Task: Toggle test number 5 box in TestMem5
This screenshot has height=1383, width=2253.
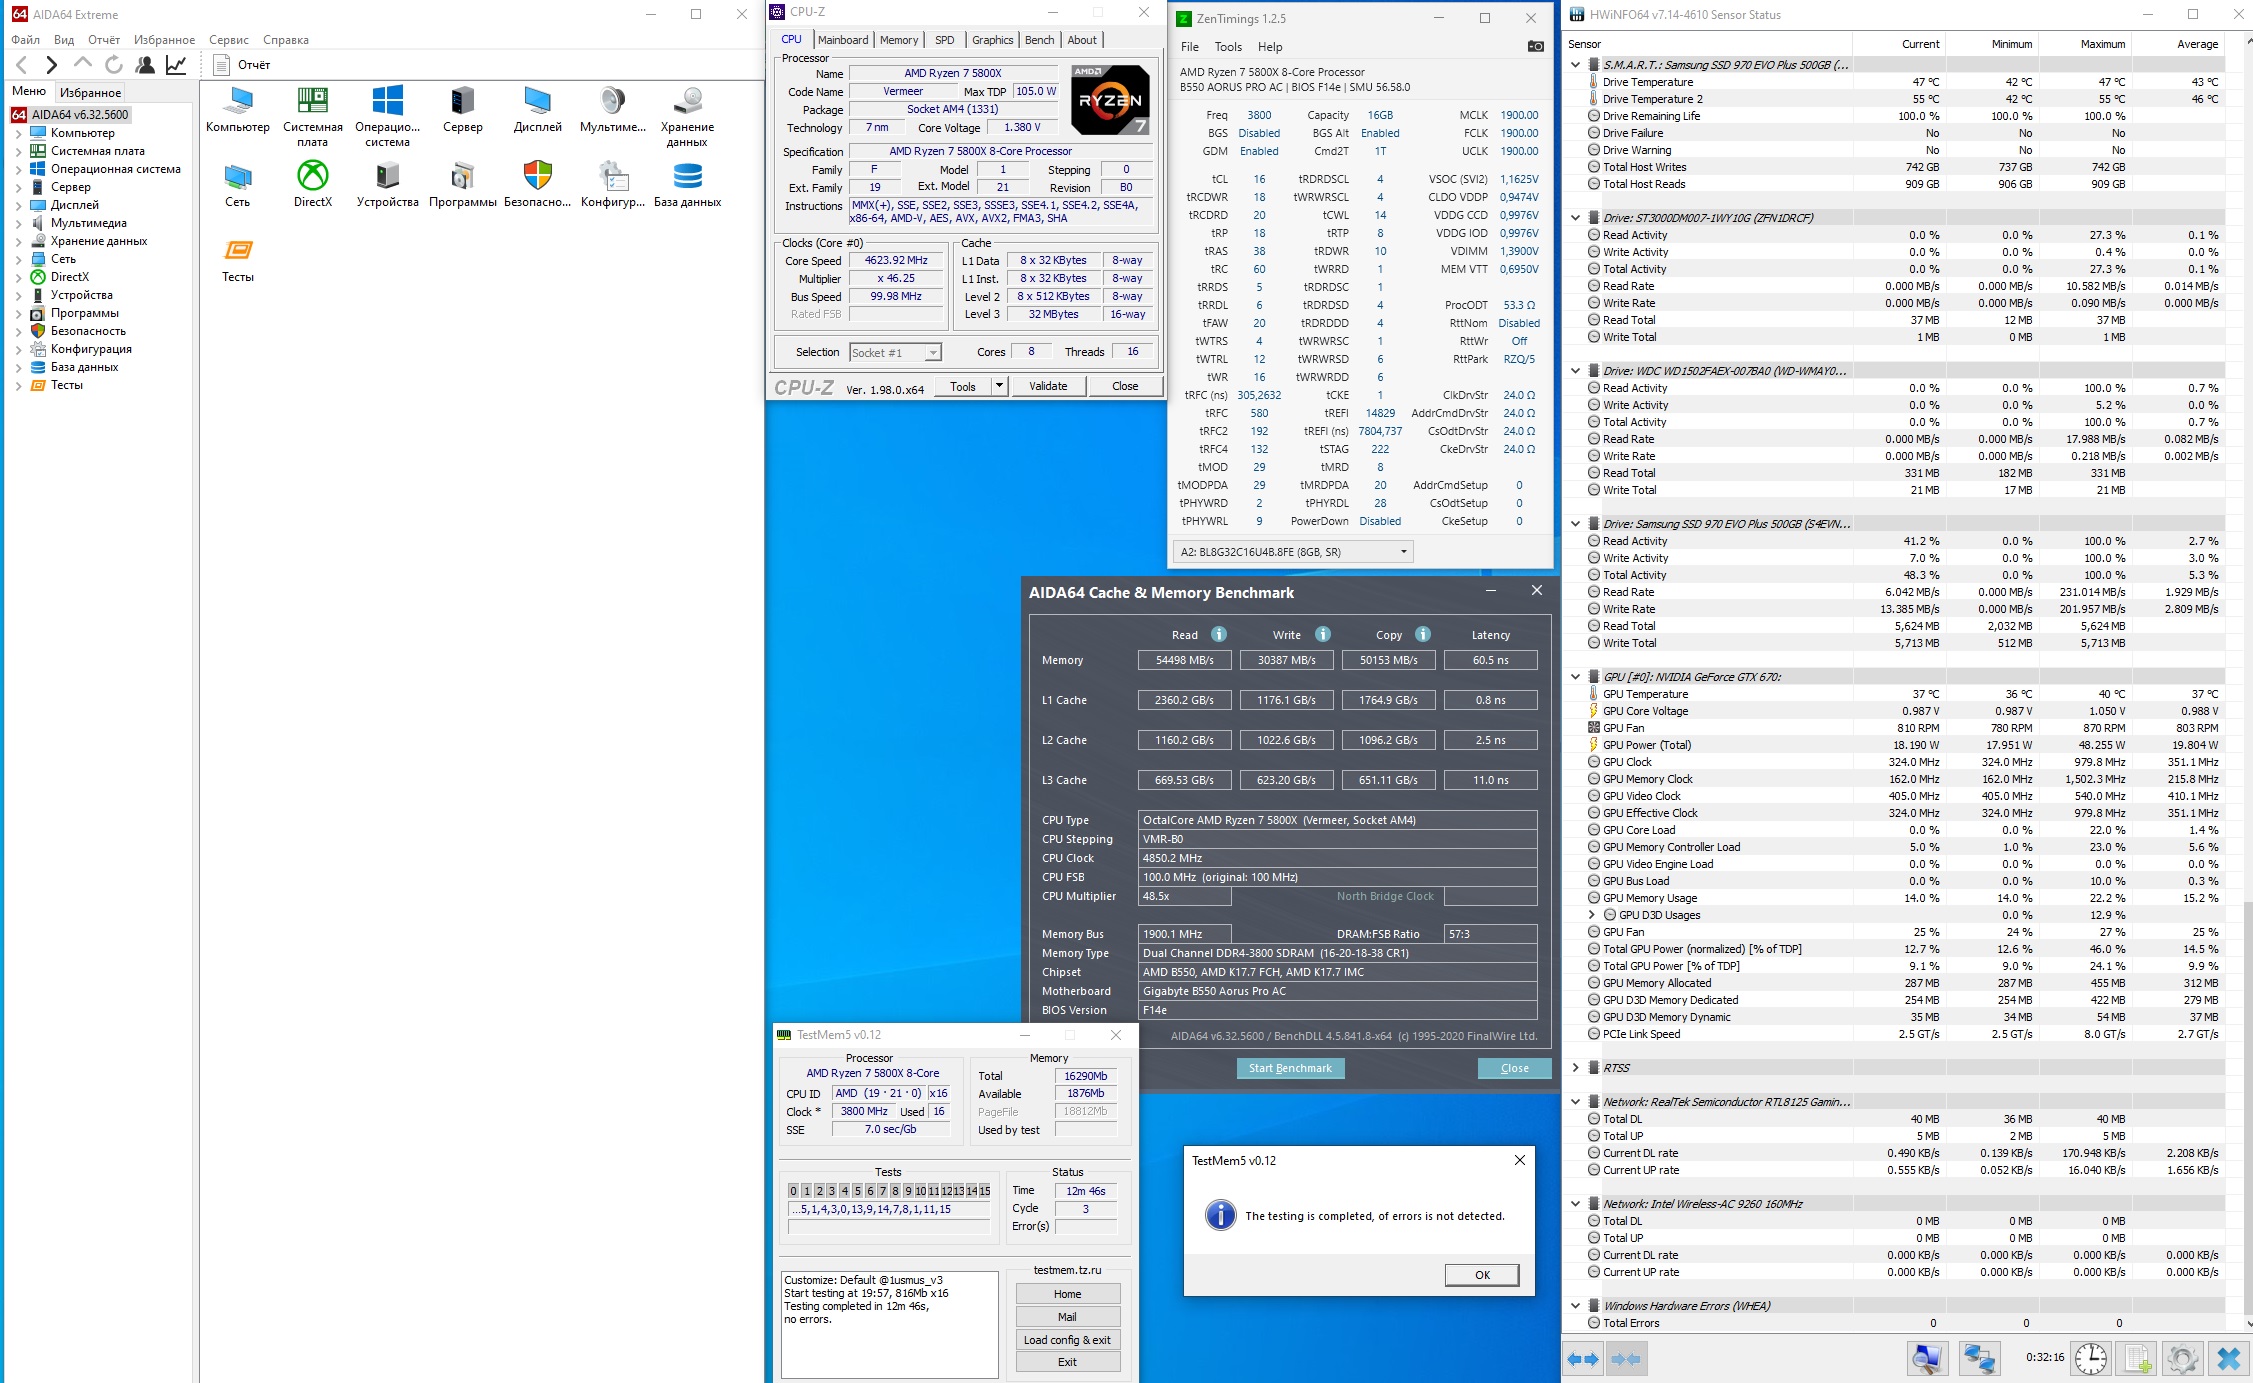Action: coord(857,1190)
